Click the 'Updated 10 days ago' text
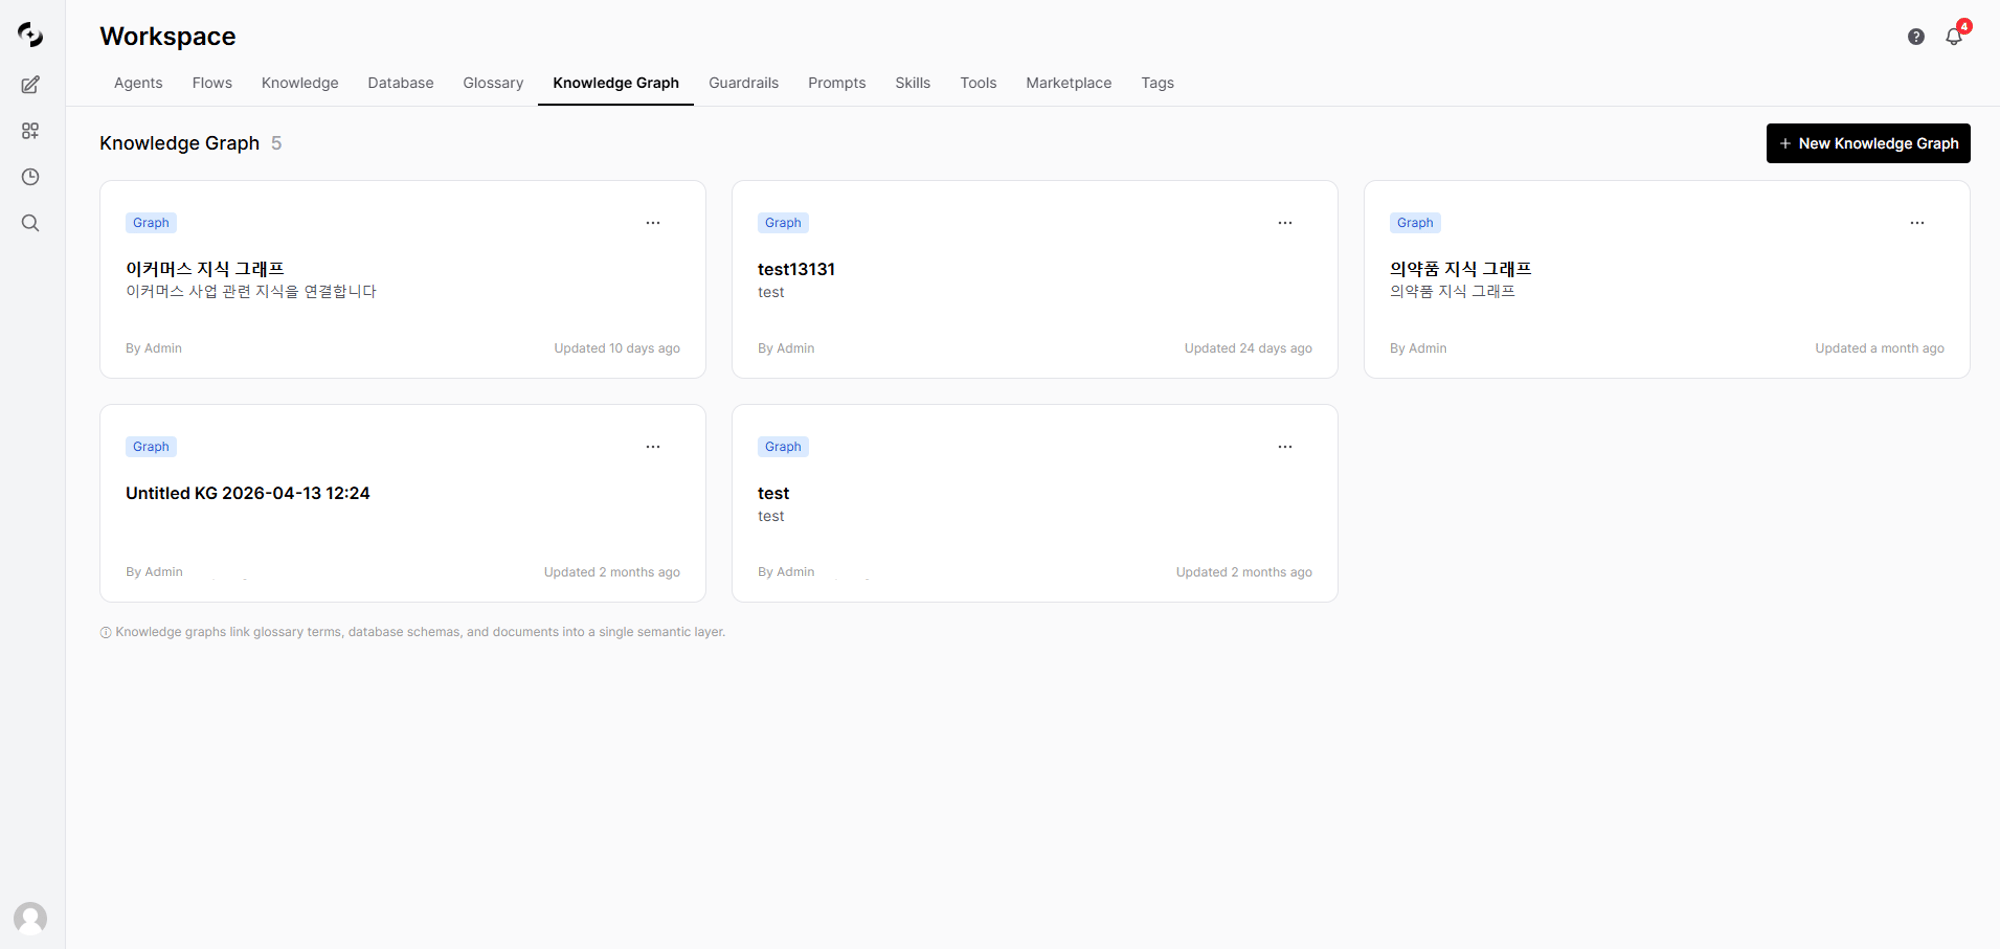This screenshot has width=2000, height=949. point(617,348)
